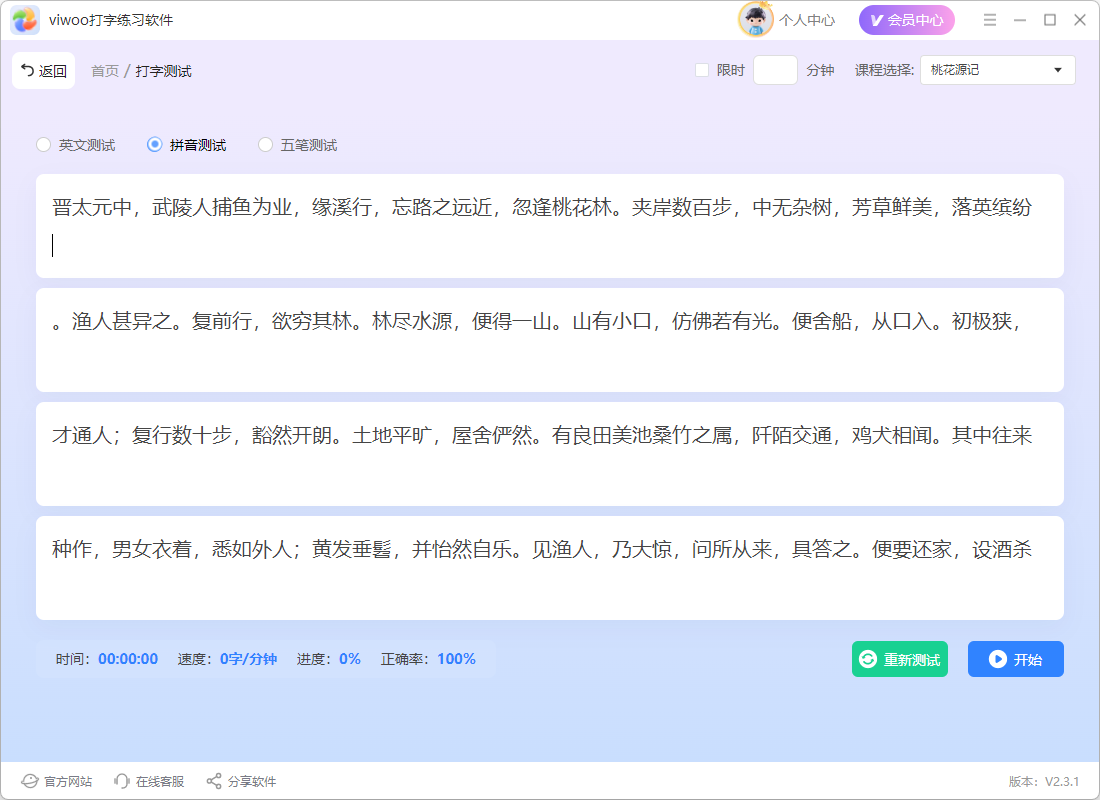Click the viwoo app logo icon
This screenshot has width=1100, height=800.
pyautogui.click(x=25, y=20)
